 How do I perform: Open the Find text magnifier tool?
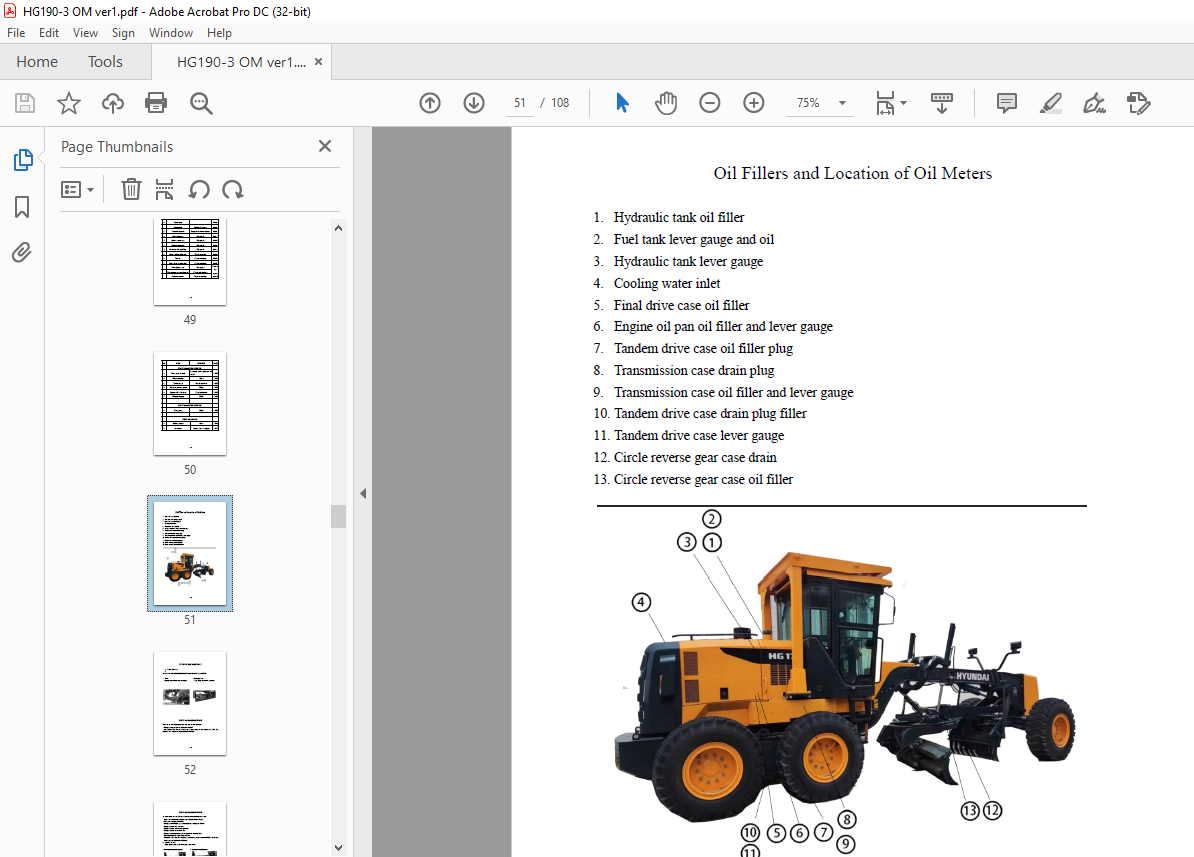pyautogui.click(x=201, y=103)
